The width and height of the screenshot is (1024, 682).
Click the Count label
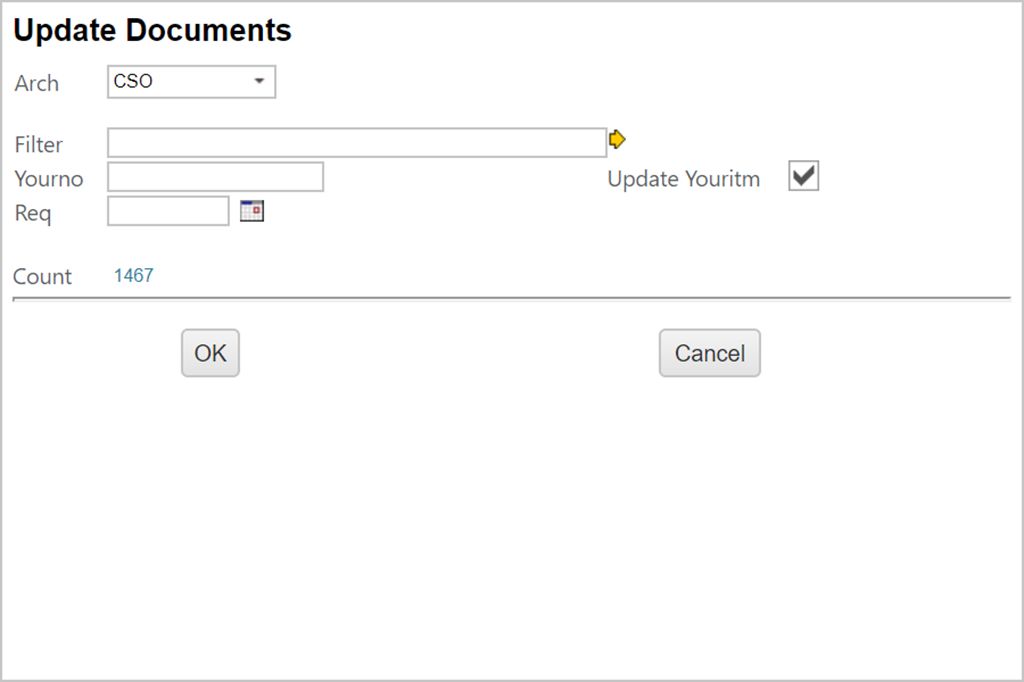coord(43,277)
